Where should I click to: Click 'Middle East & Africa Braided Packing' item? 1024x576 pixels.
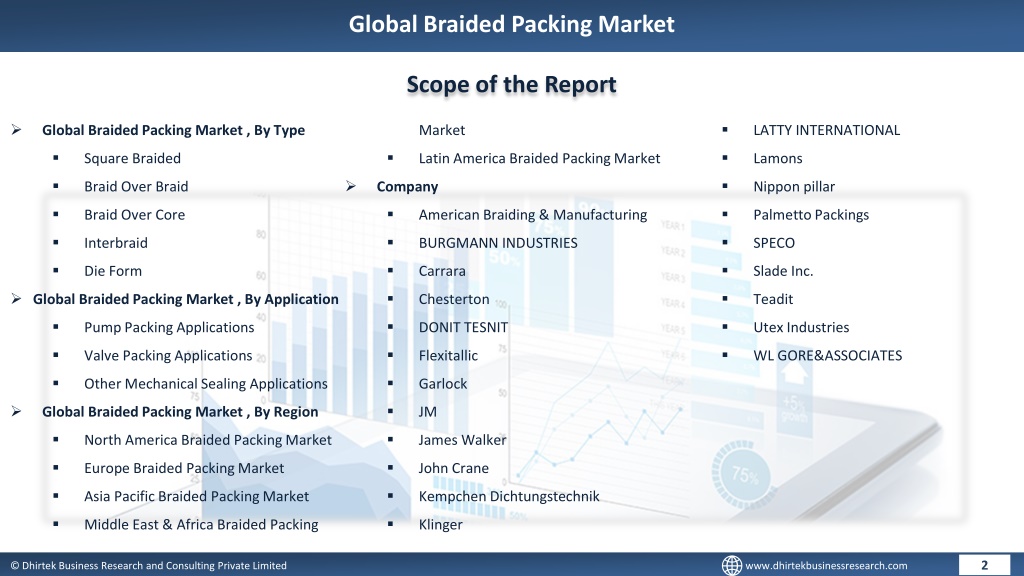201,524
